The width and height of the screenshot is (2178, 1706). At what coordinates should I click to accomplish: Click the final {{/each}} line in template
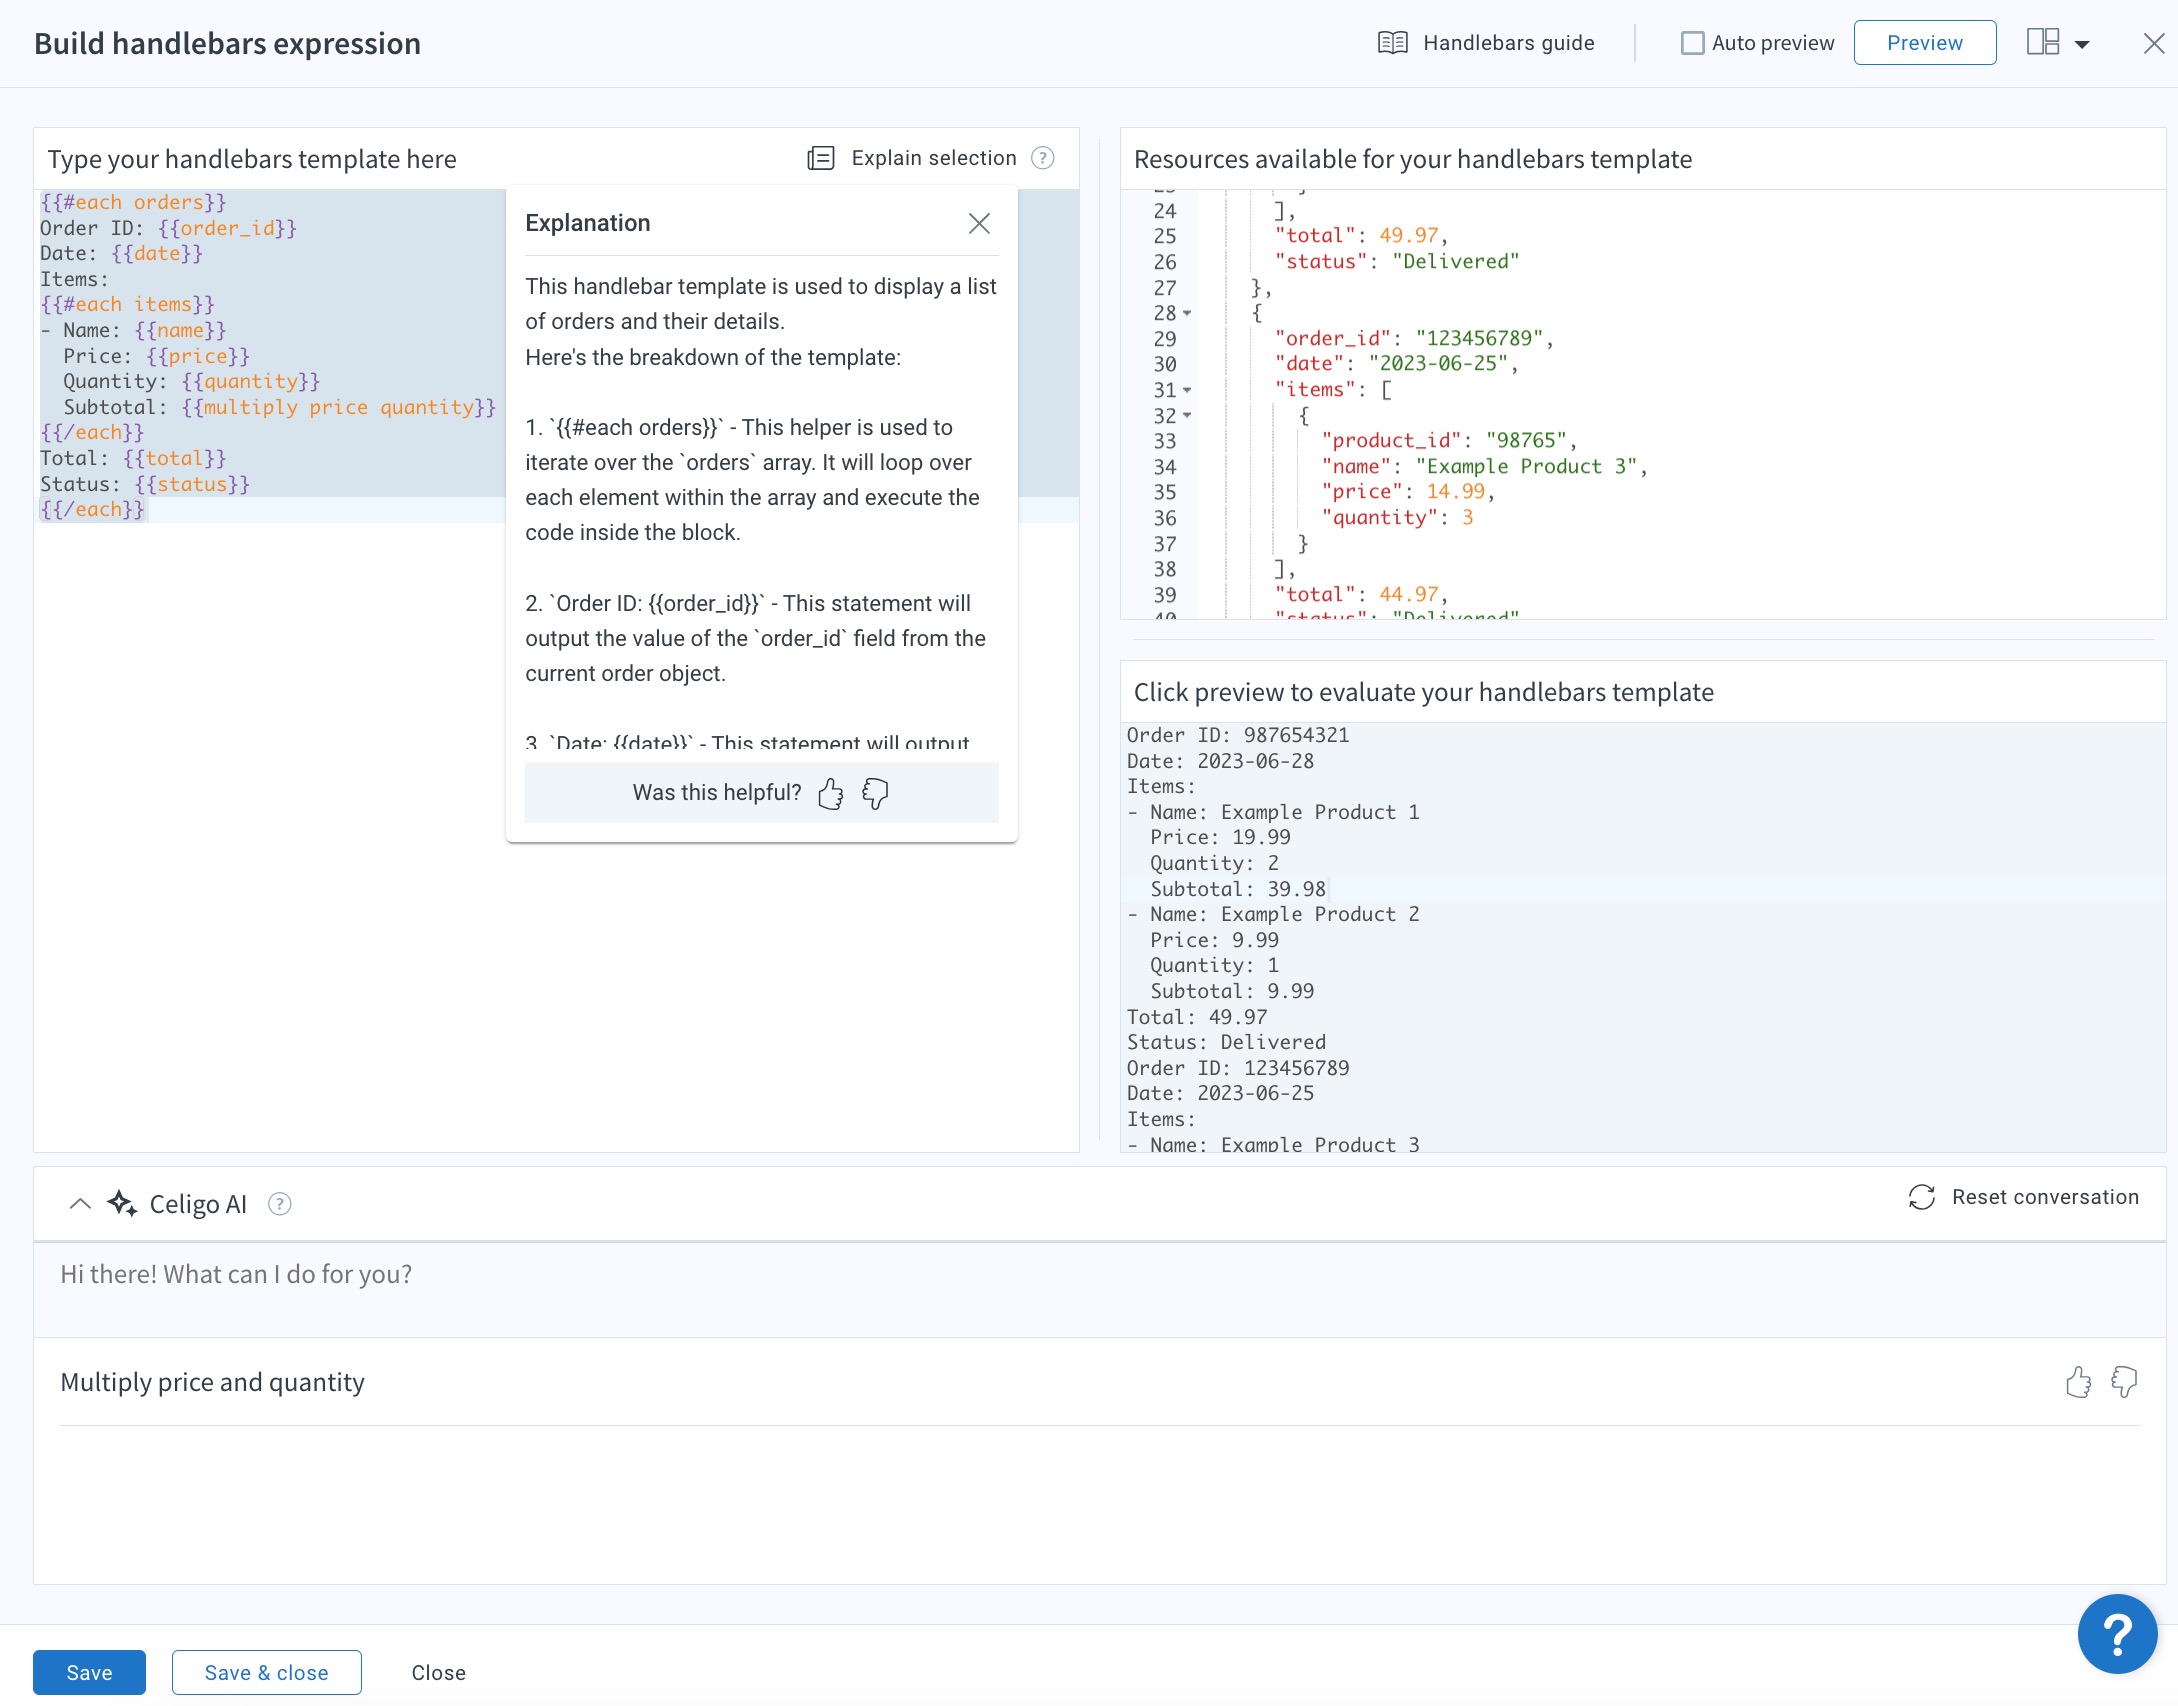[92, 509]
